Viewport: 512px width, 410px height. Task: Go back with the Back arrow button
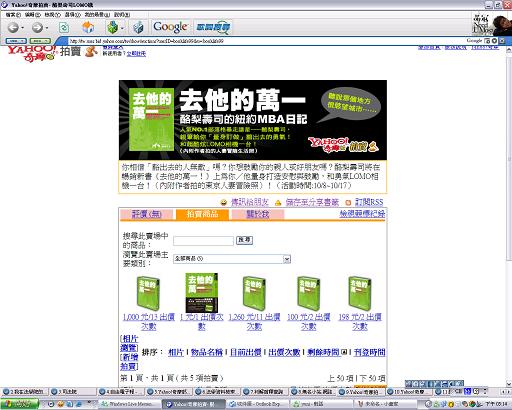pos(13,27)
